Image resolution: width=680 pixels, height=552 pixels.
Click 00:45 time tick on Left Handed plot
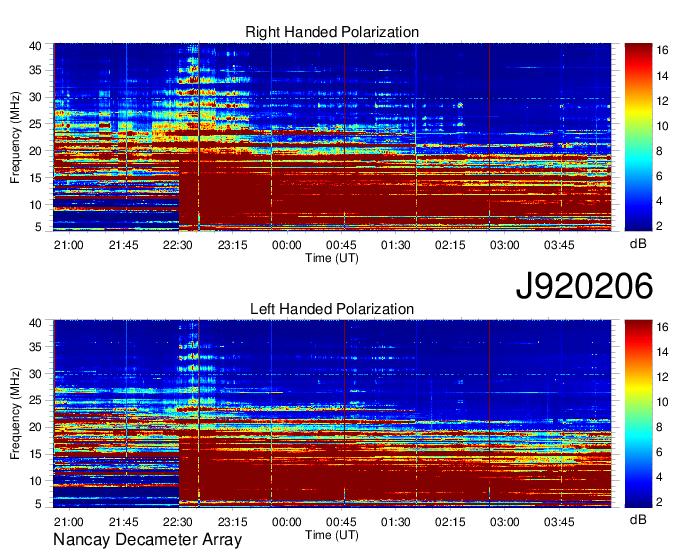coord(341,522)
